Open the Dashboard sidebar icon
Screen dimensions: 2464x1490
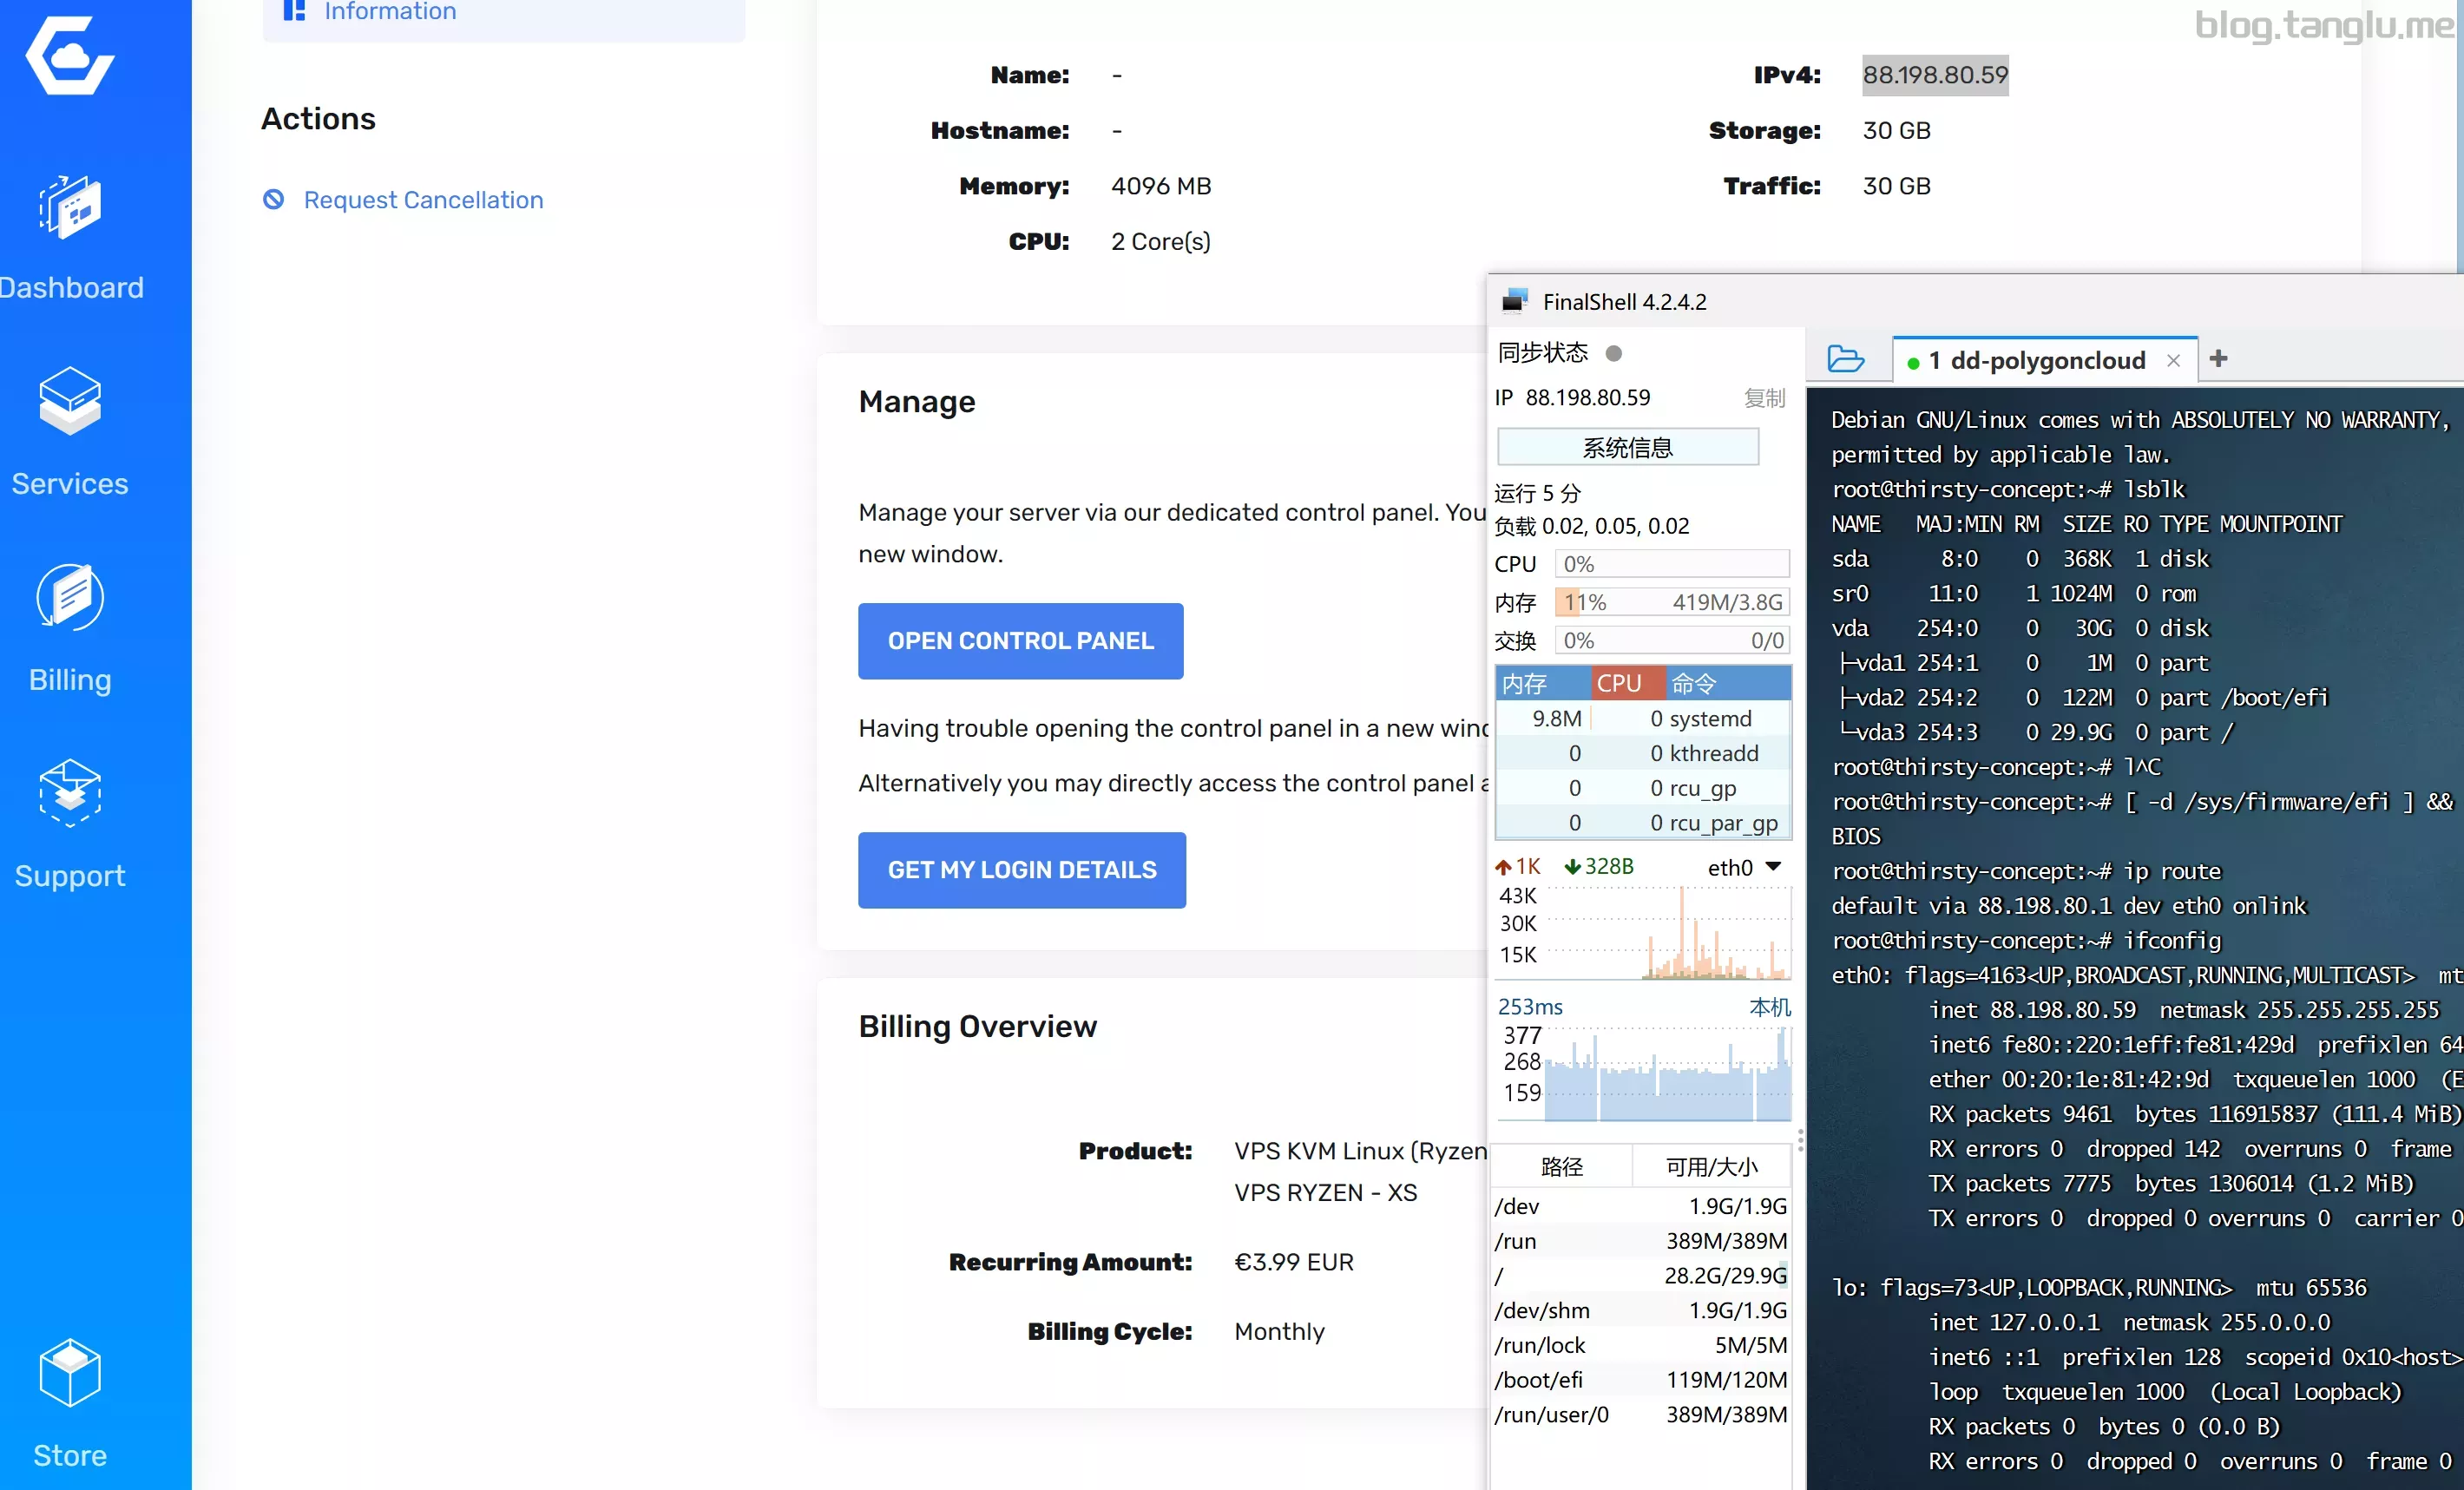70,207
